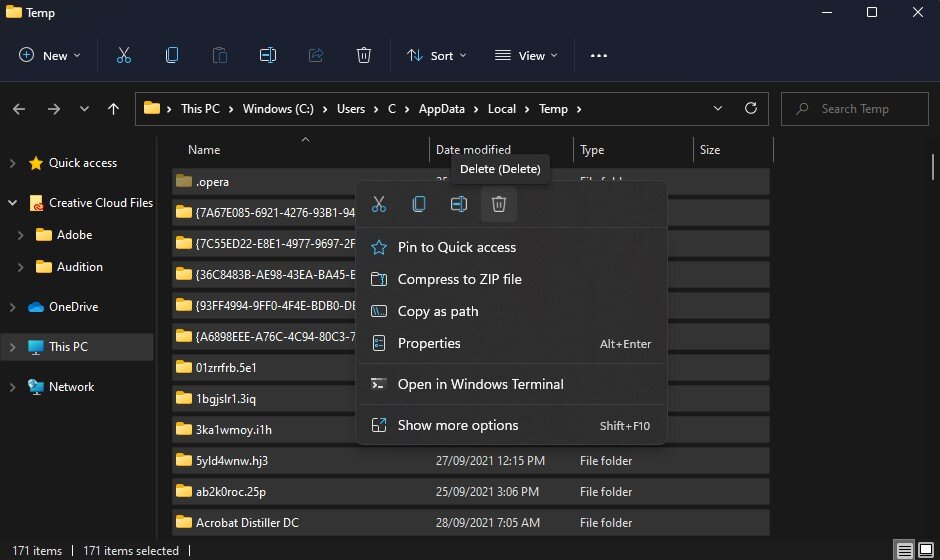Select Compress to ZIP file
The height and width of the screenshot is (560, 940).
pos(459,279)
